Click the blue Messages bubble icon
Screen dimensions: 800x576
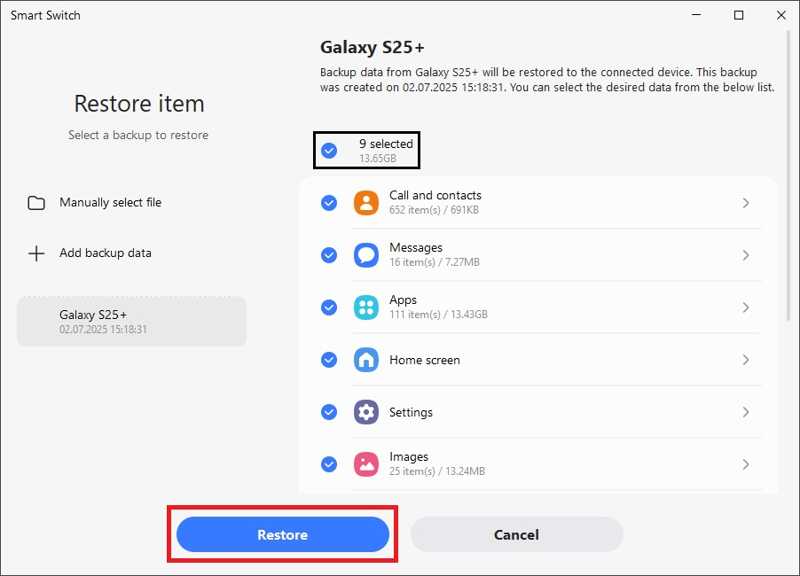(366, 255)
